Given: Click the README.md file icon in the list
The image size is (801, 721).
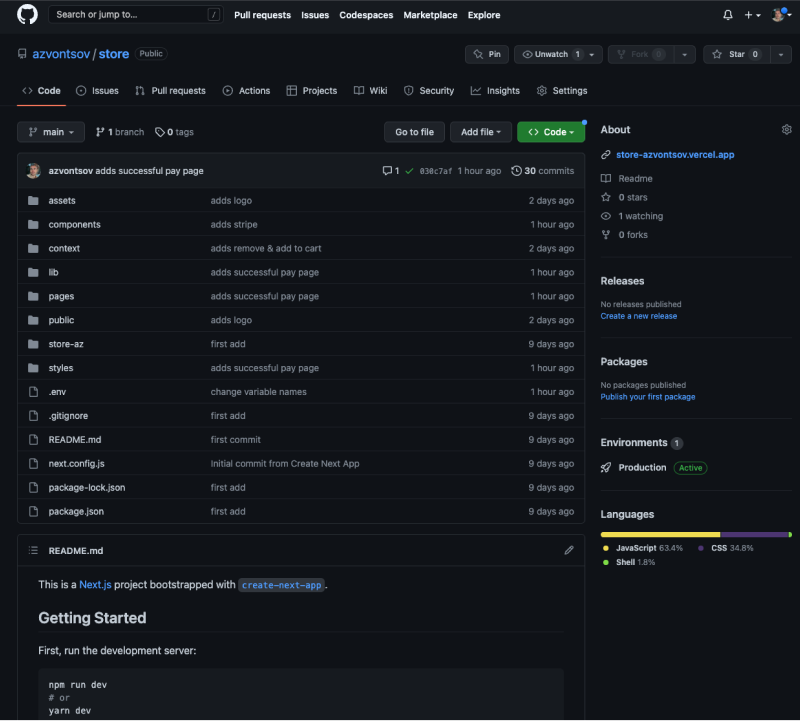Looking at the screenshot, I should point(33,439).
